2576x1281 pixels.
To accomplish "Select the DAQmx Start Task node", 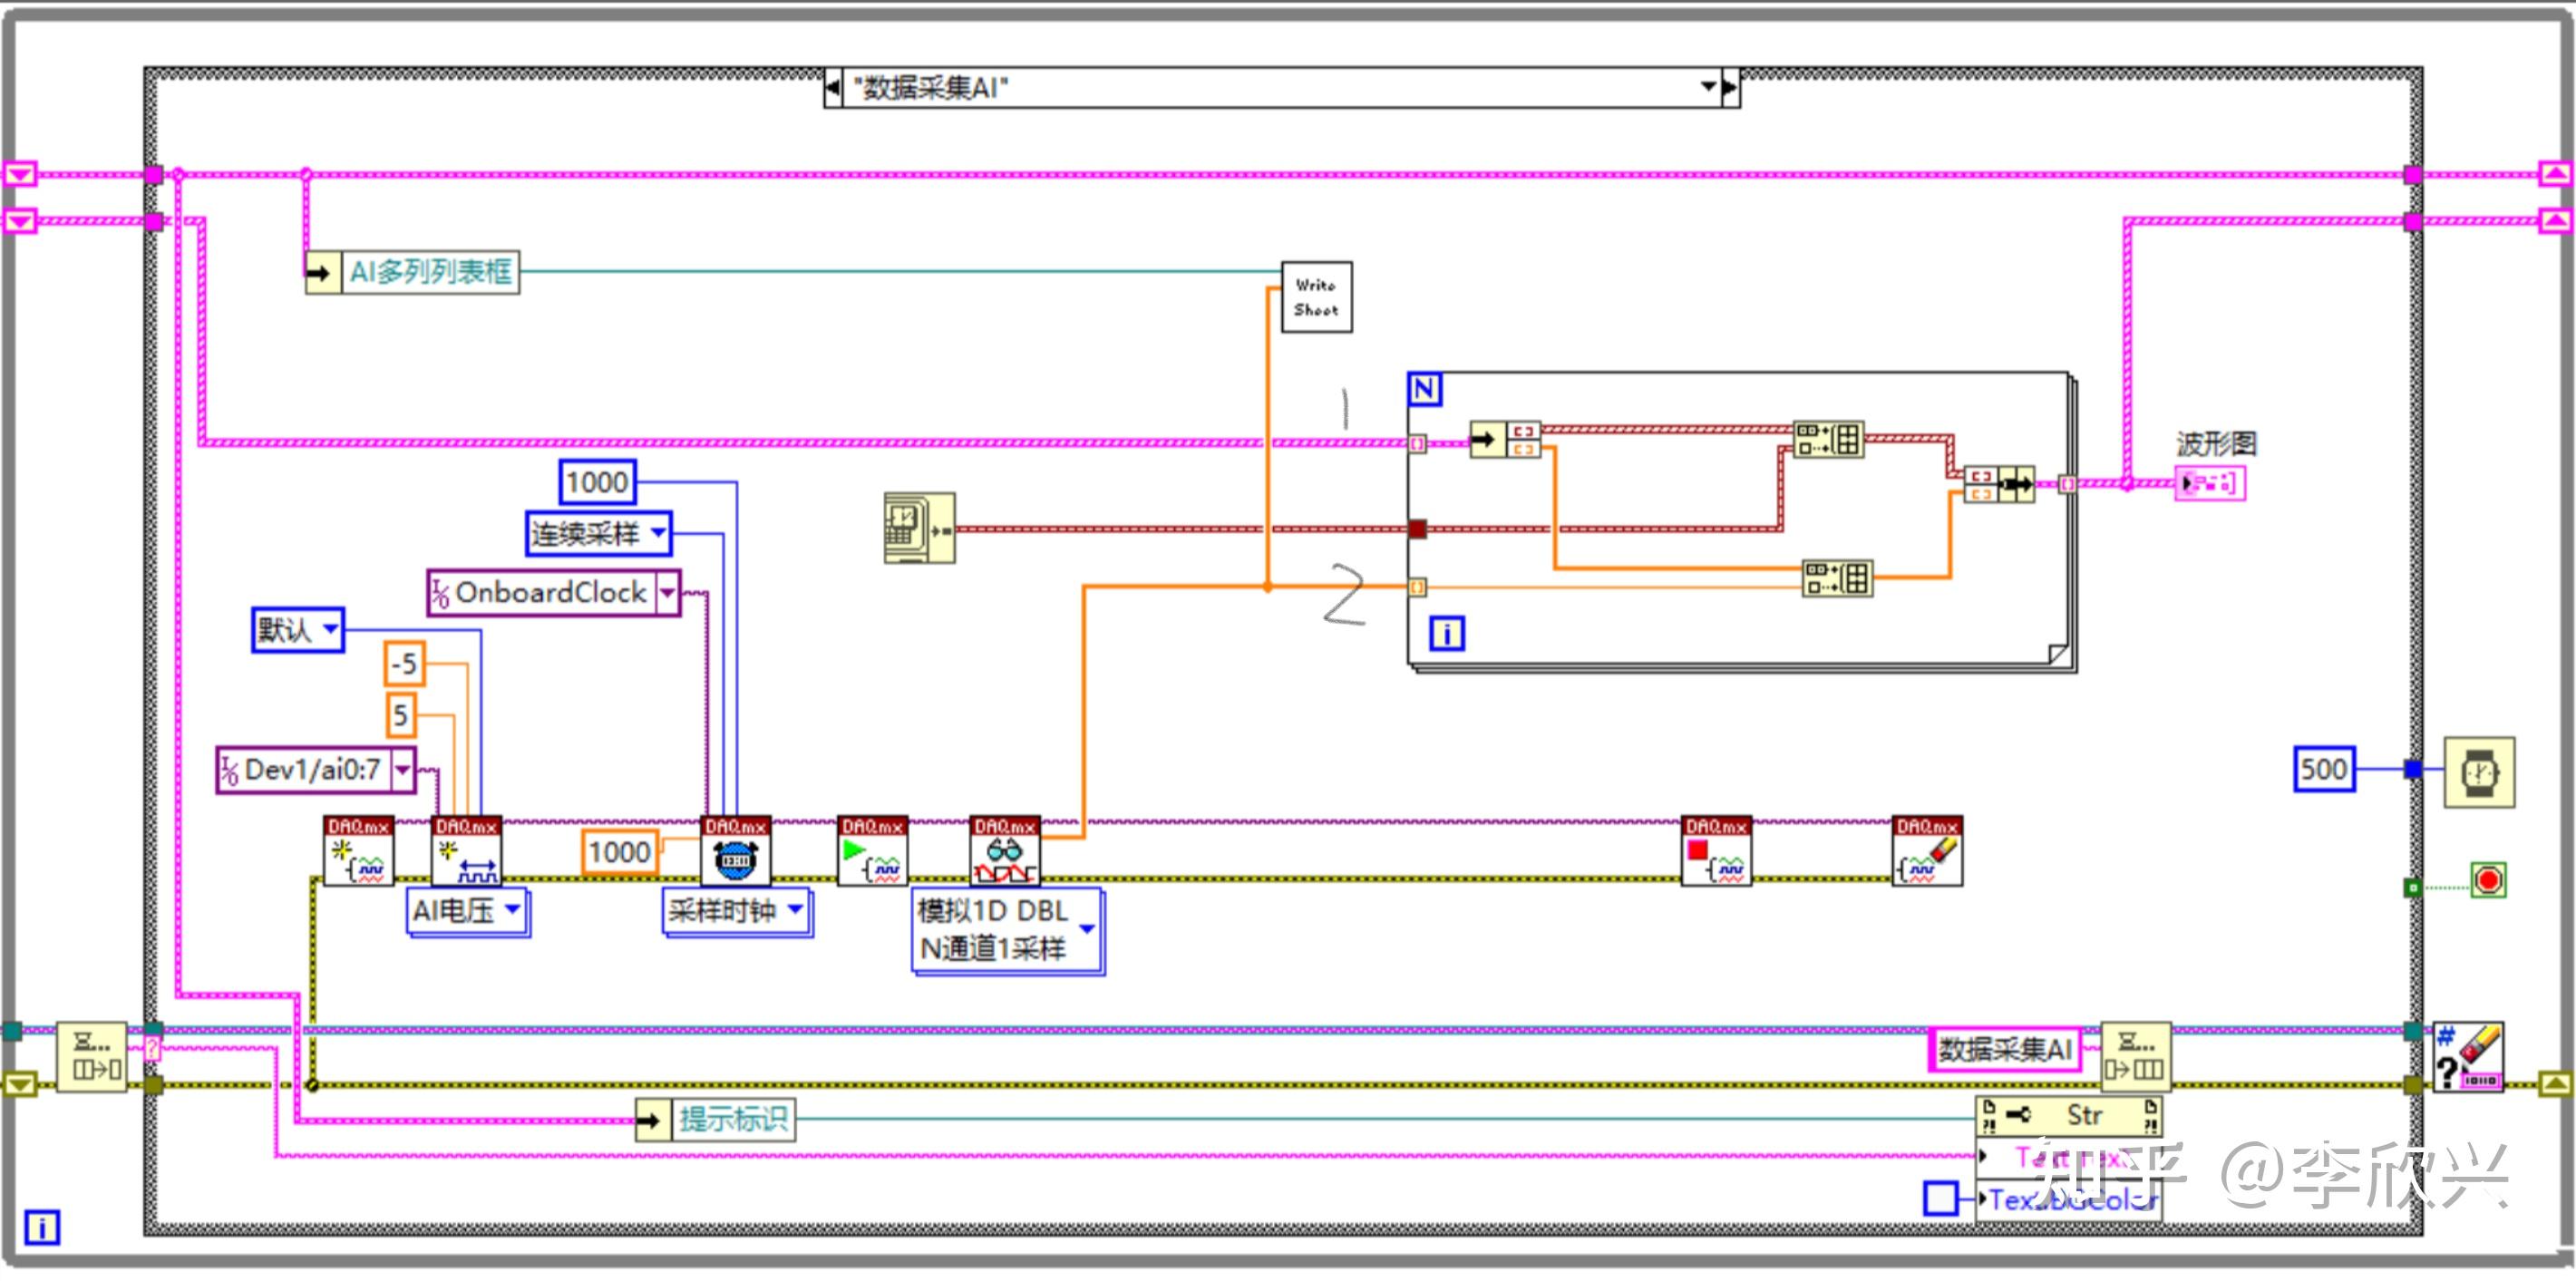I will 873,851.
